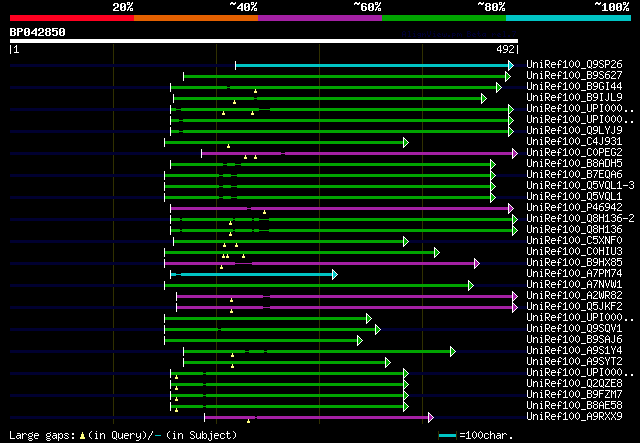Select the UniRef100_Q9SQV1 label
640x443 pixels.
(574, 328)
